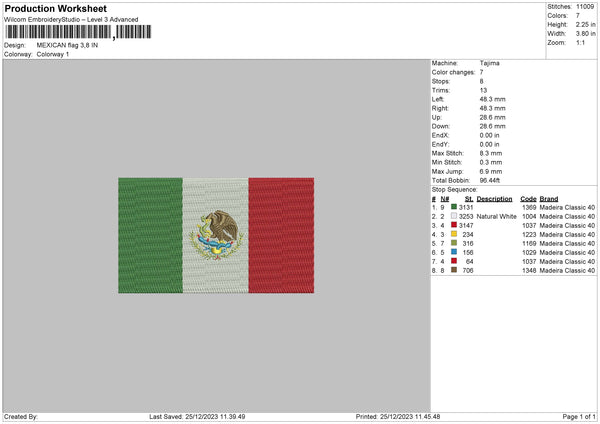Click the Natural White thread swatch
This screenshot has width=600, height=424.
pos(454,216)
